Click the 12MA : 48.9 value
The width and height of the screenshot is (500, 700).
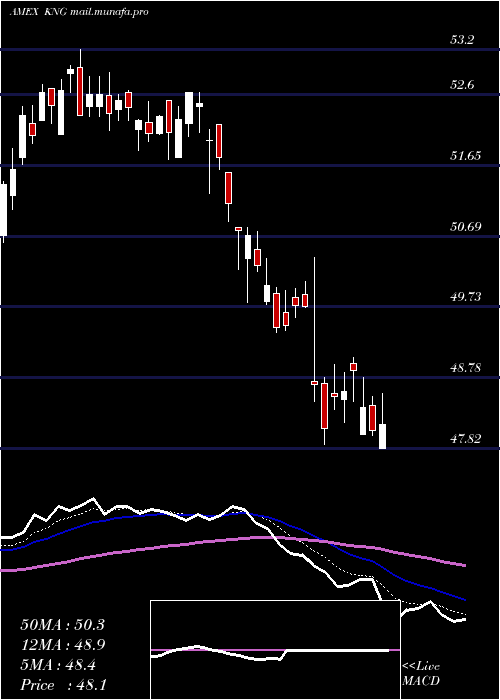pyautogui.click(x=62, y=645)
